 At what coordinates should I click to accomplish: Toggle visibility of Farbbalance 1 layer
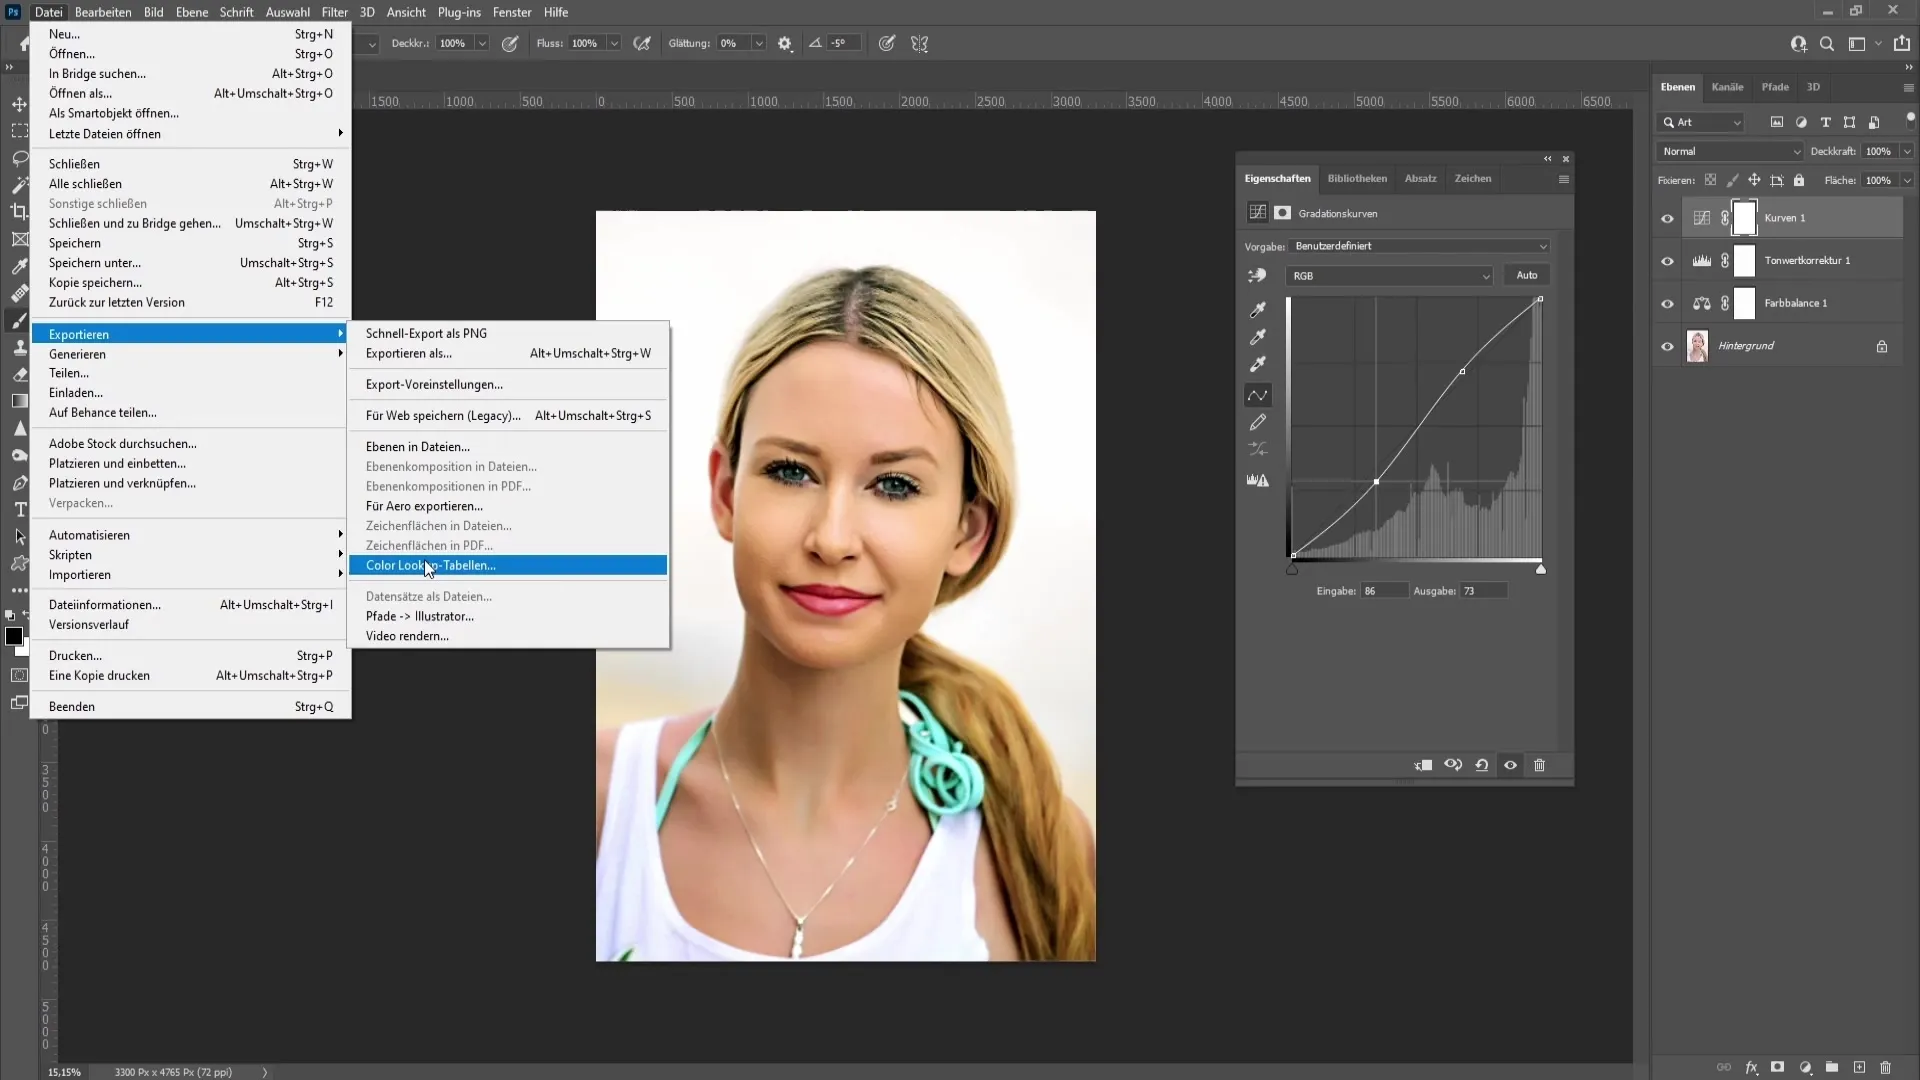point(1667,302)
